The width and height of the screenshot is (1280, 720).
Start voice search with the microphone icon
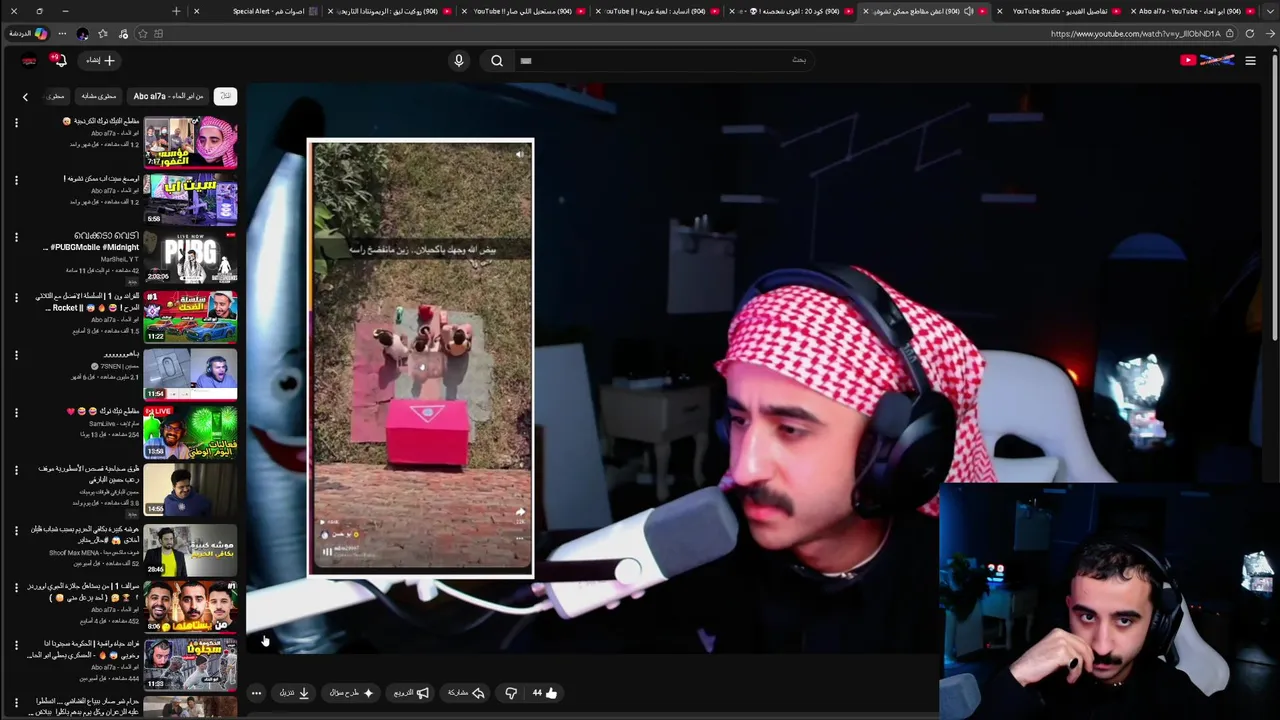459,61
